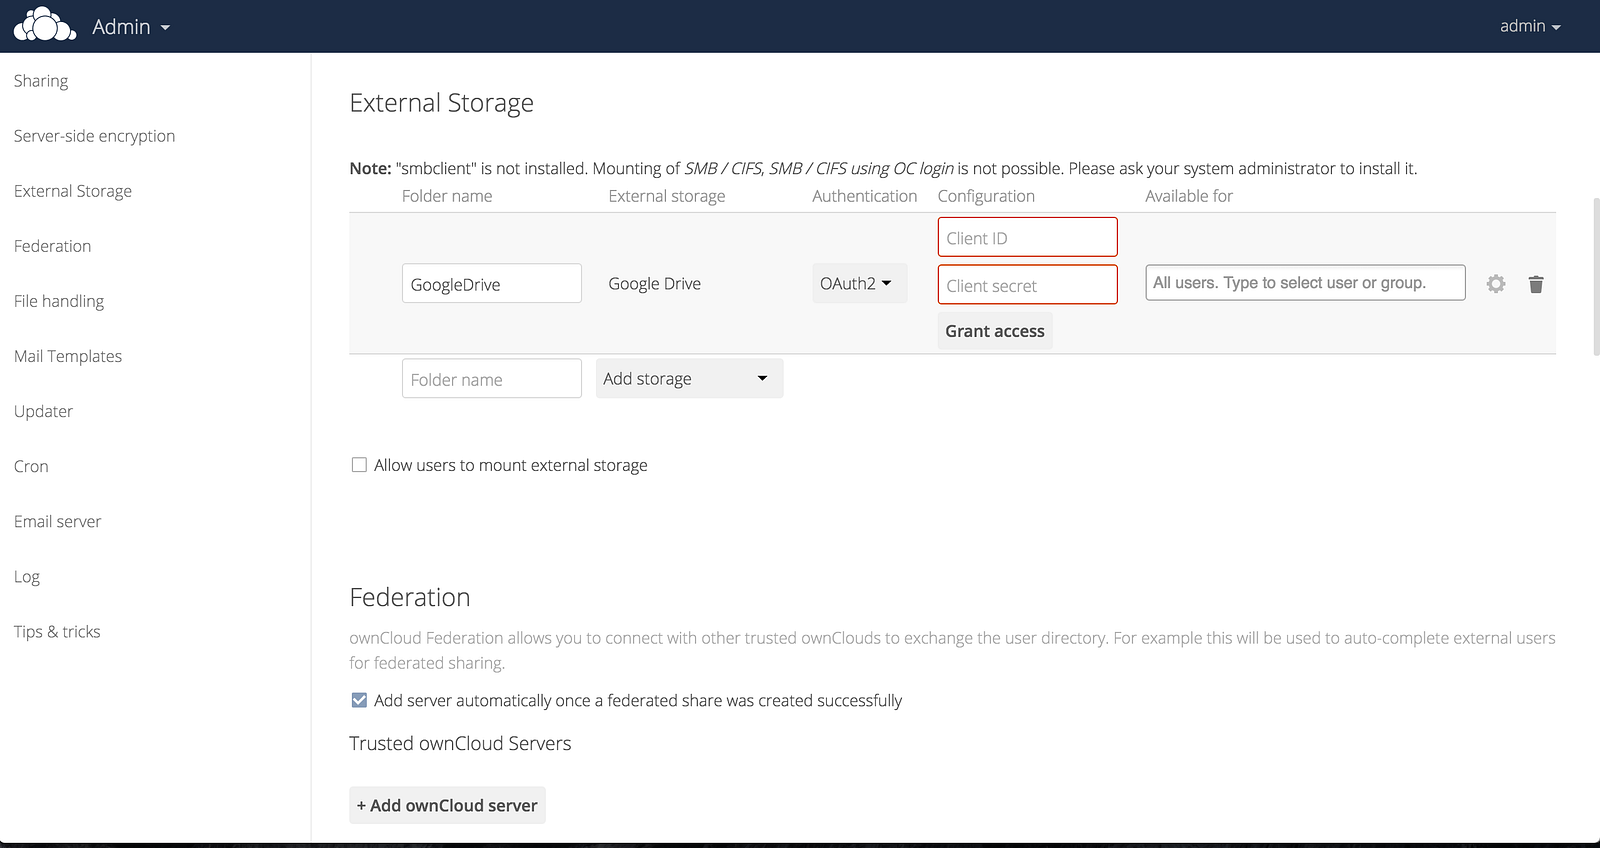Screen dimensions: 1600x848
Task: Open the Admin app menu dropdown
Action: [131, 27]
